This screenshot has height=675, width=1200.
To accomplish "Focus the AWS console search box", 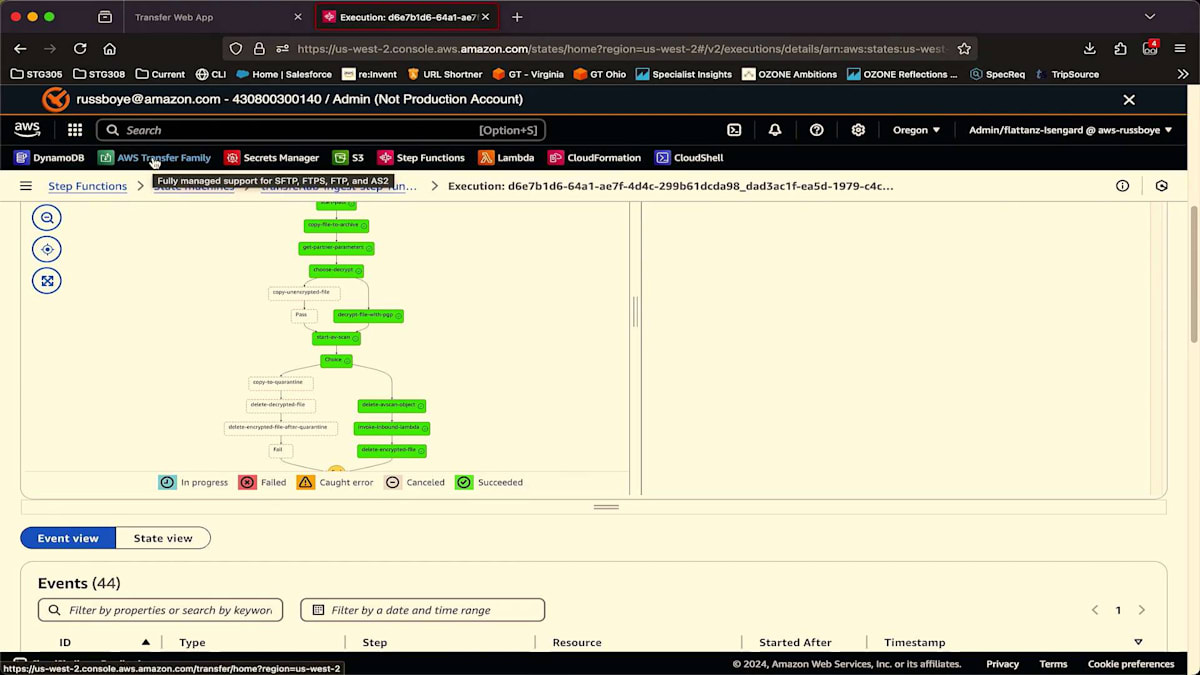I will coord(320,130).
